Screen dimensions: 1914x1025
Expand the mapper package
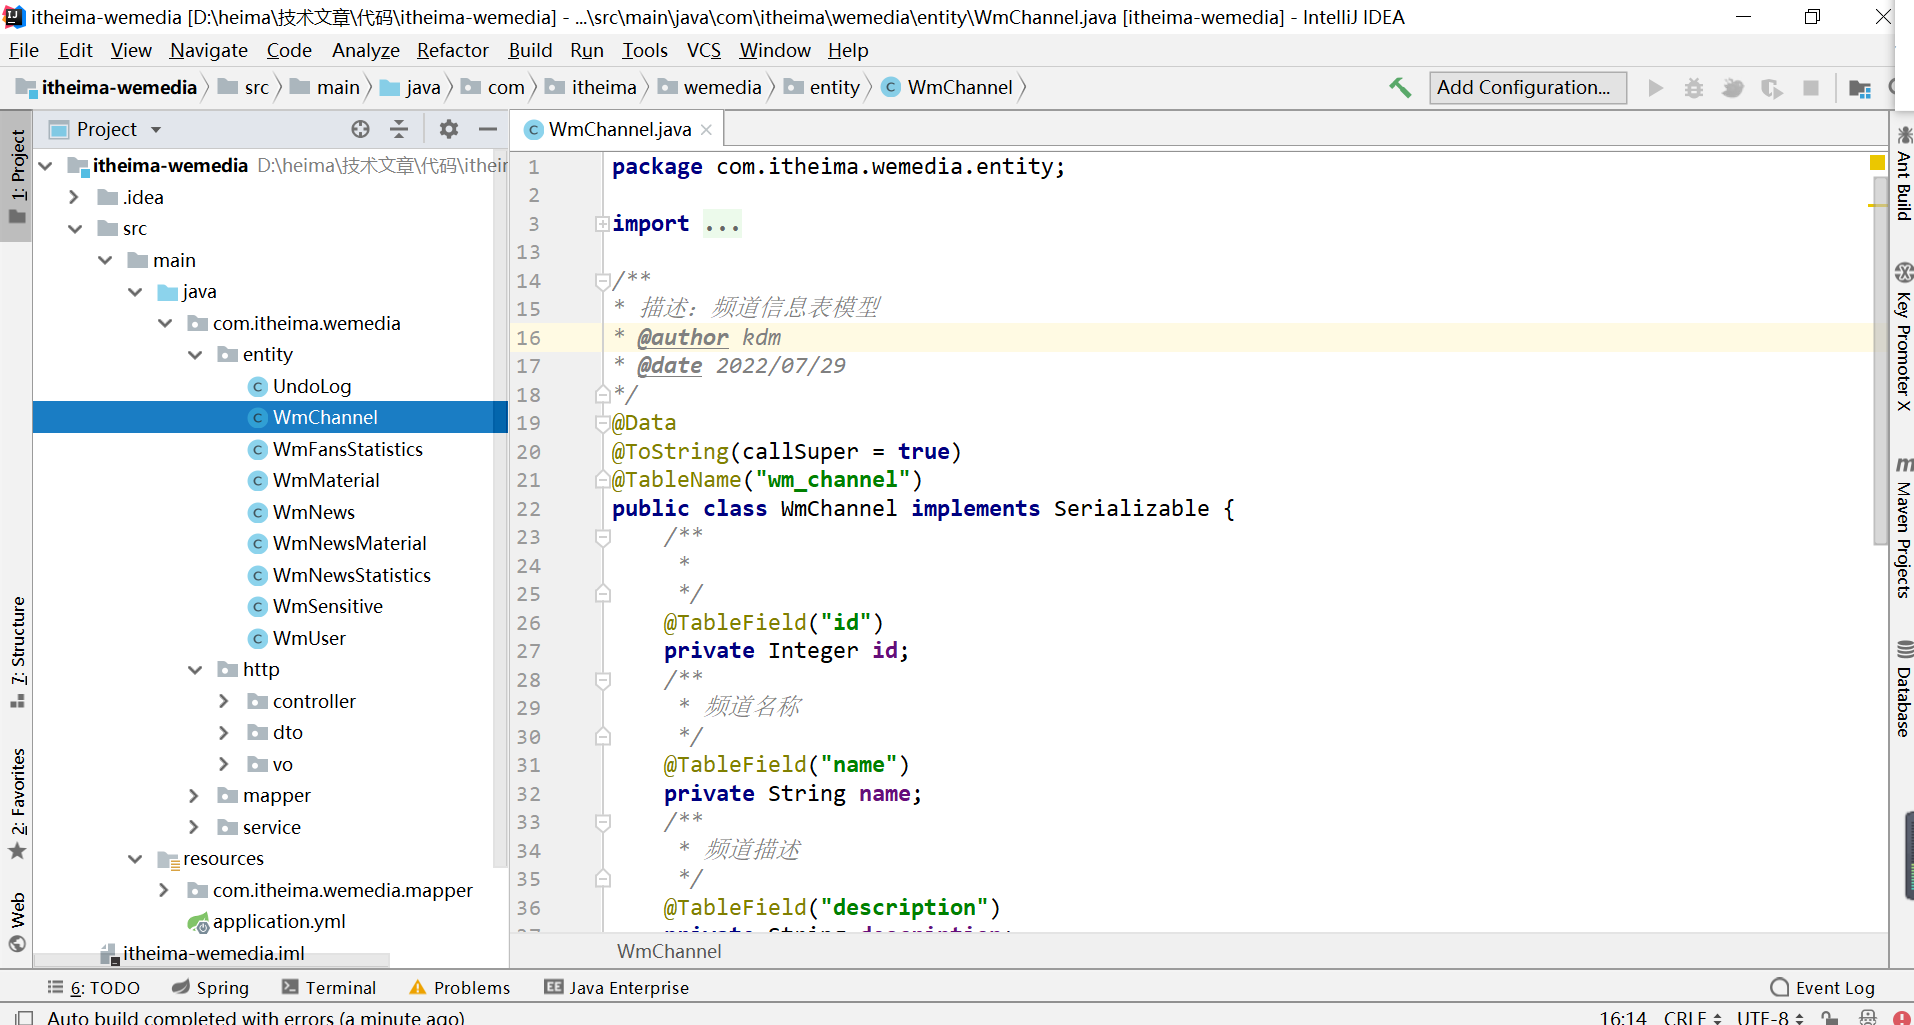194,796
